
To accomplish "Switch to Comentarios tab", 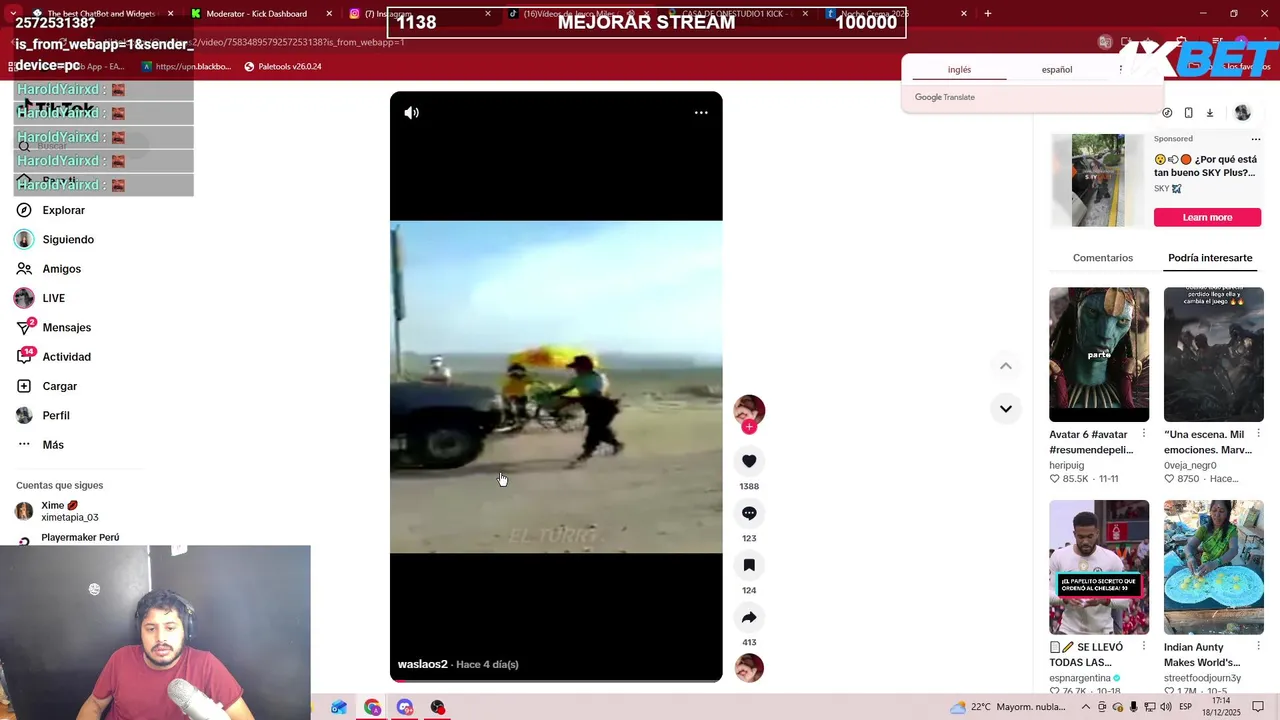I will (1103, 258).
